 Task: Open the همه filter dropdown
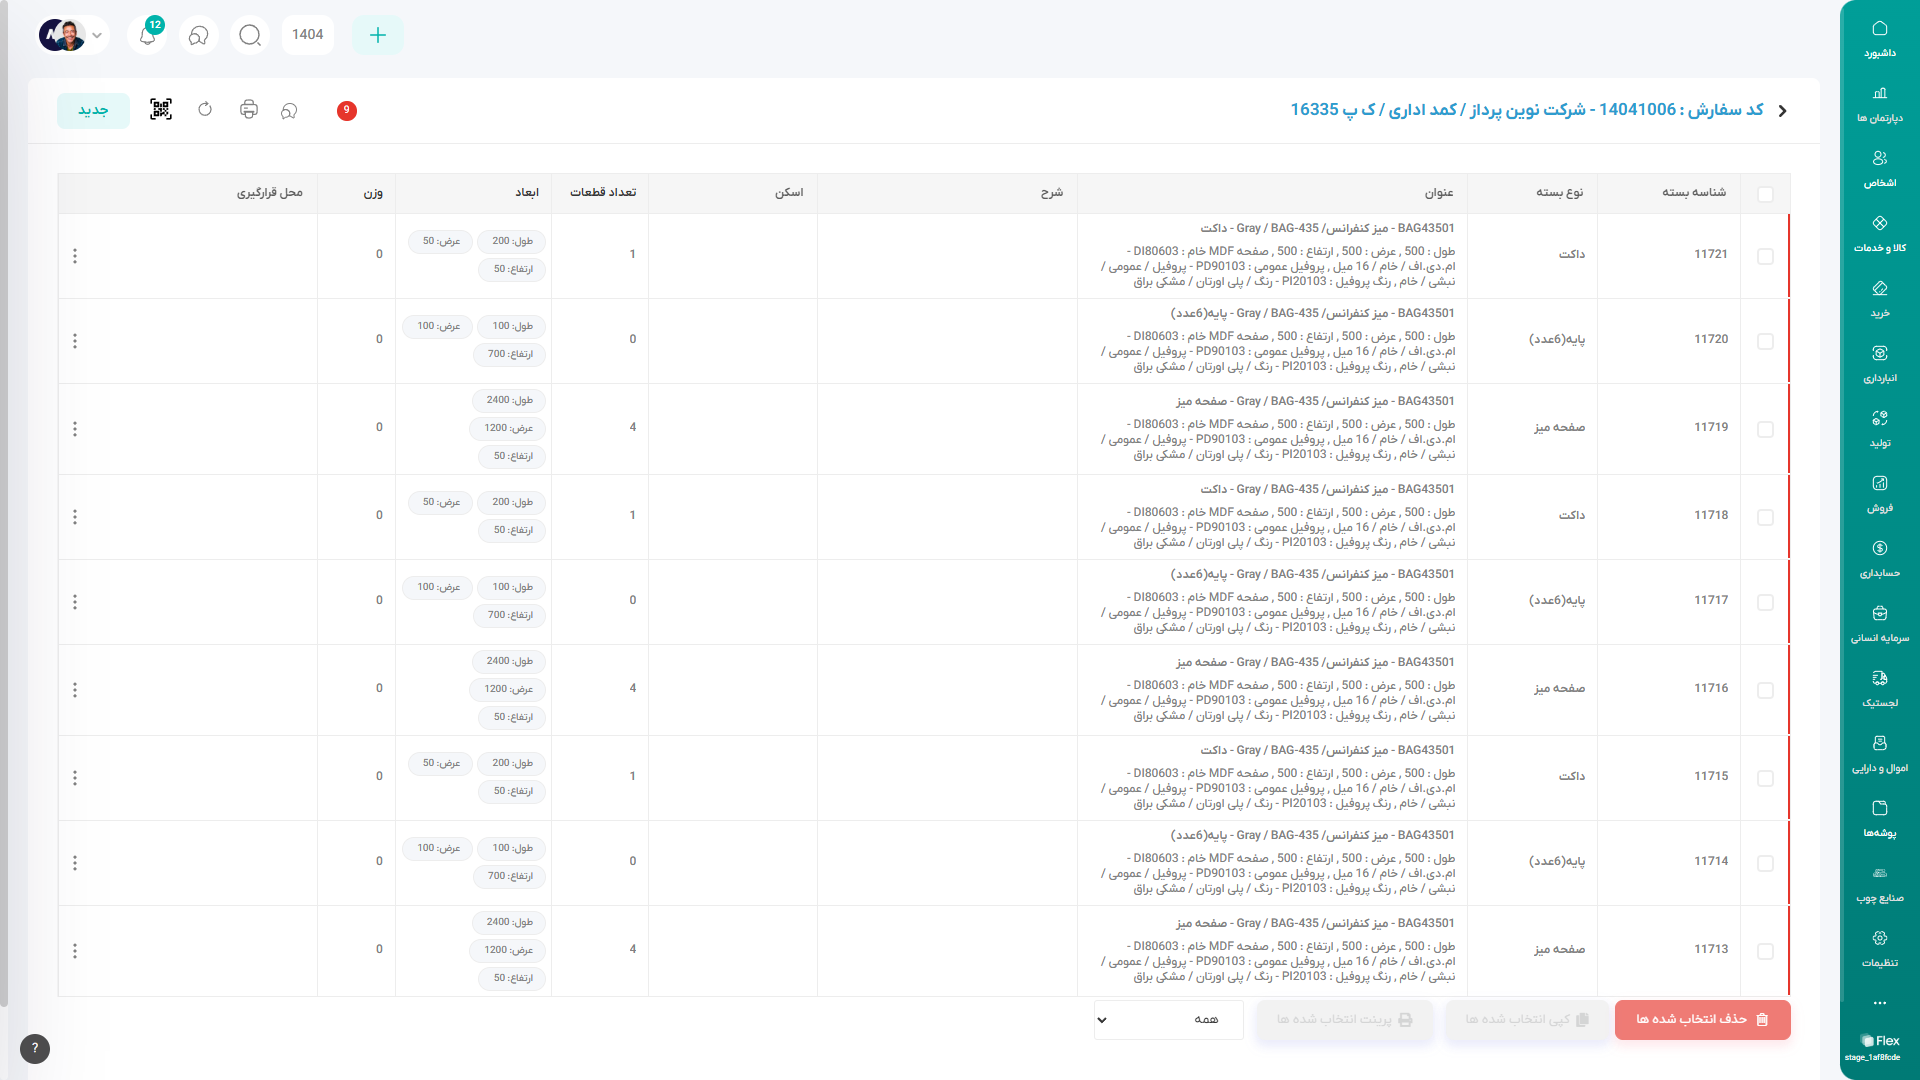(x=1168, y=1020)
